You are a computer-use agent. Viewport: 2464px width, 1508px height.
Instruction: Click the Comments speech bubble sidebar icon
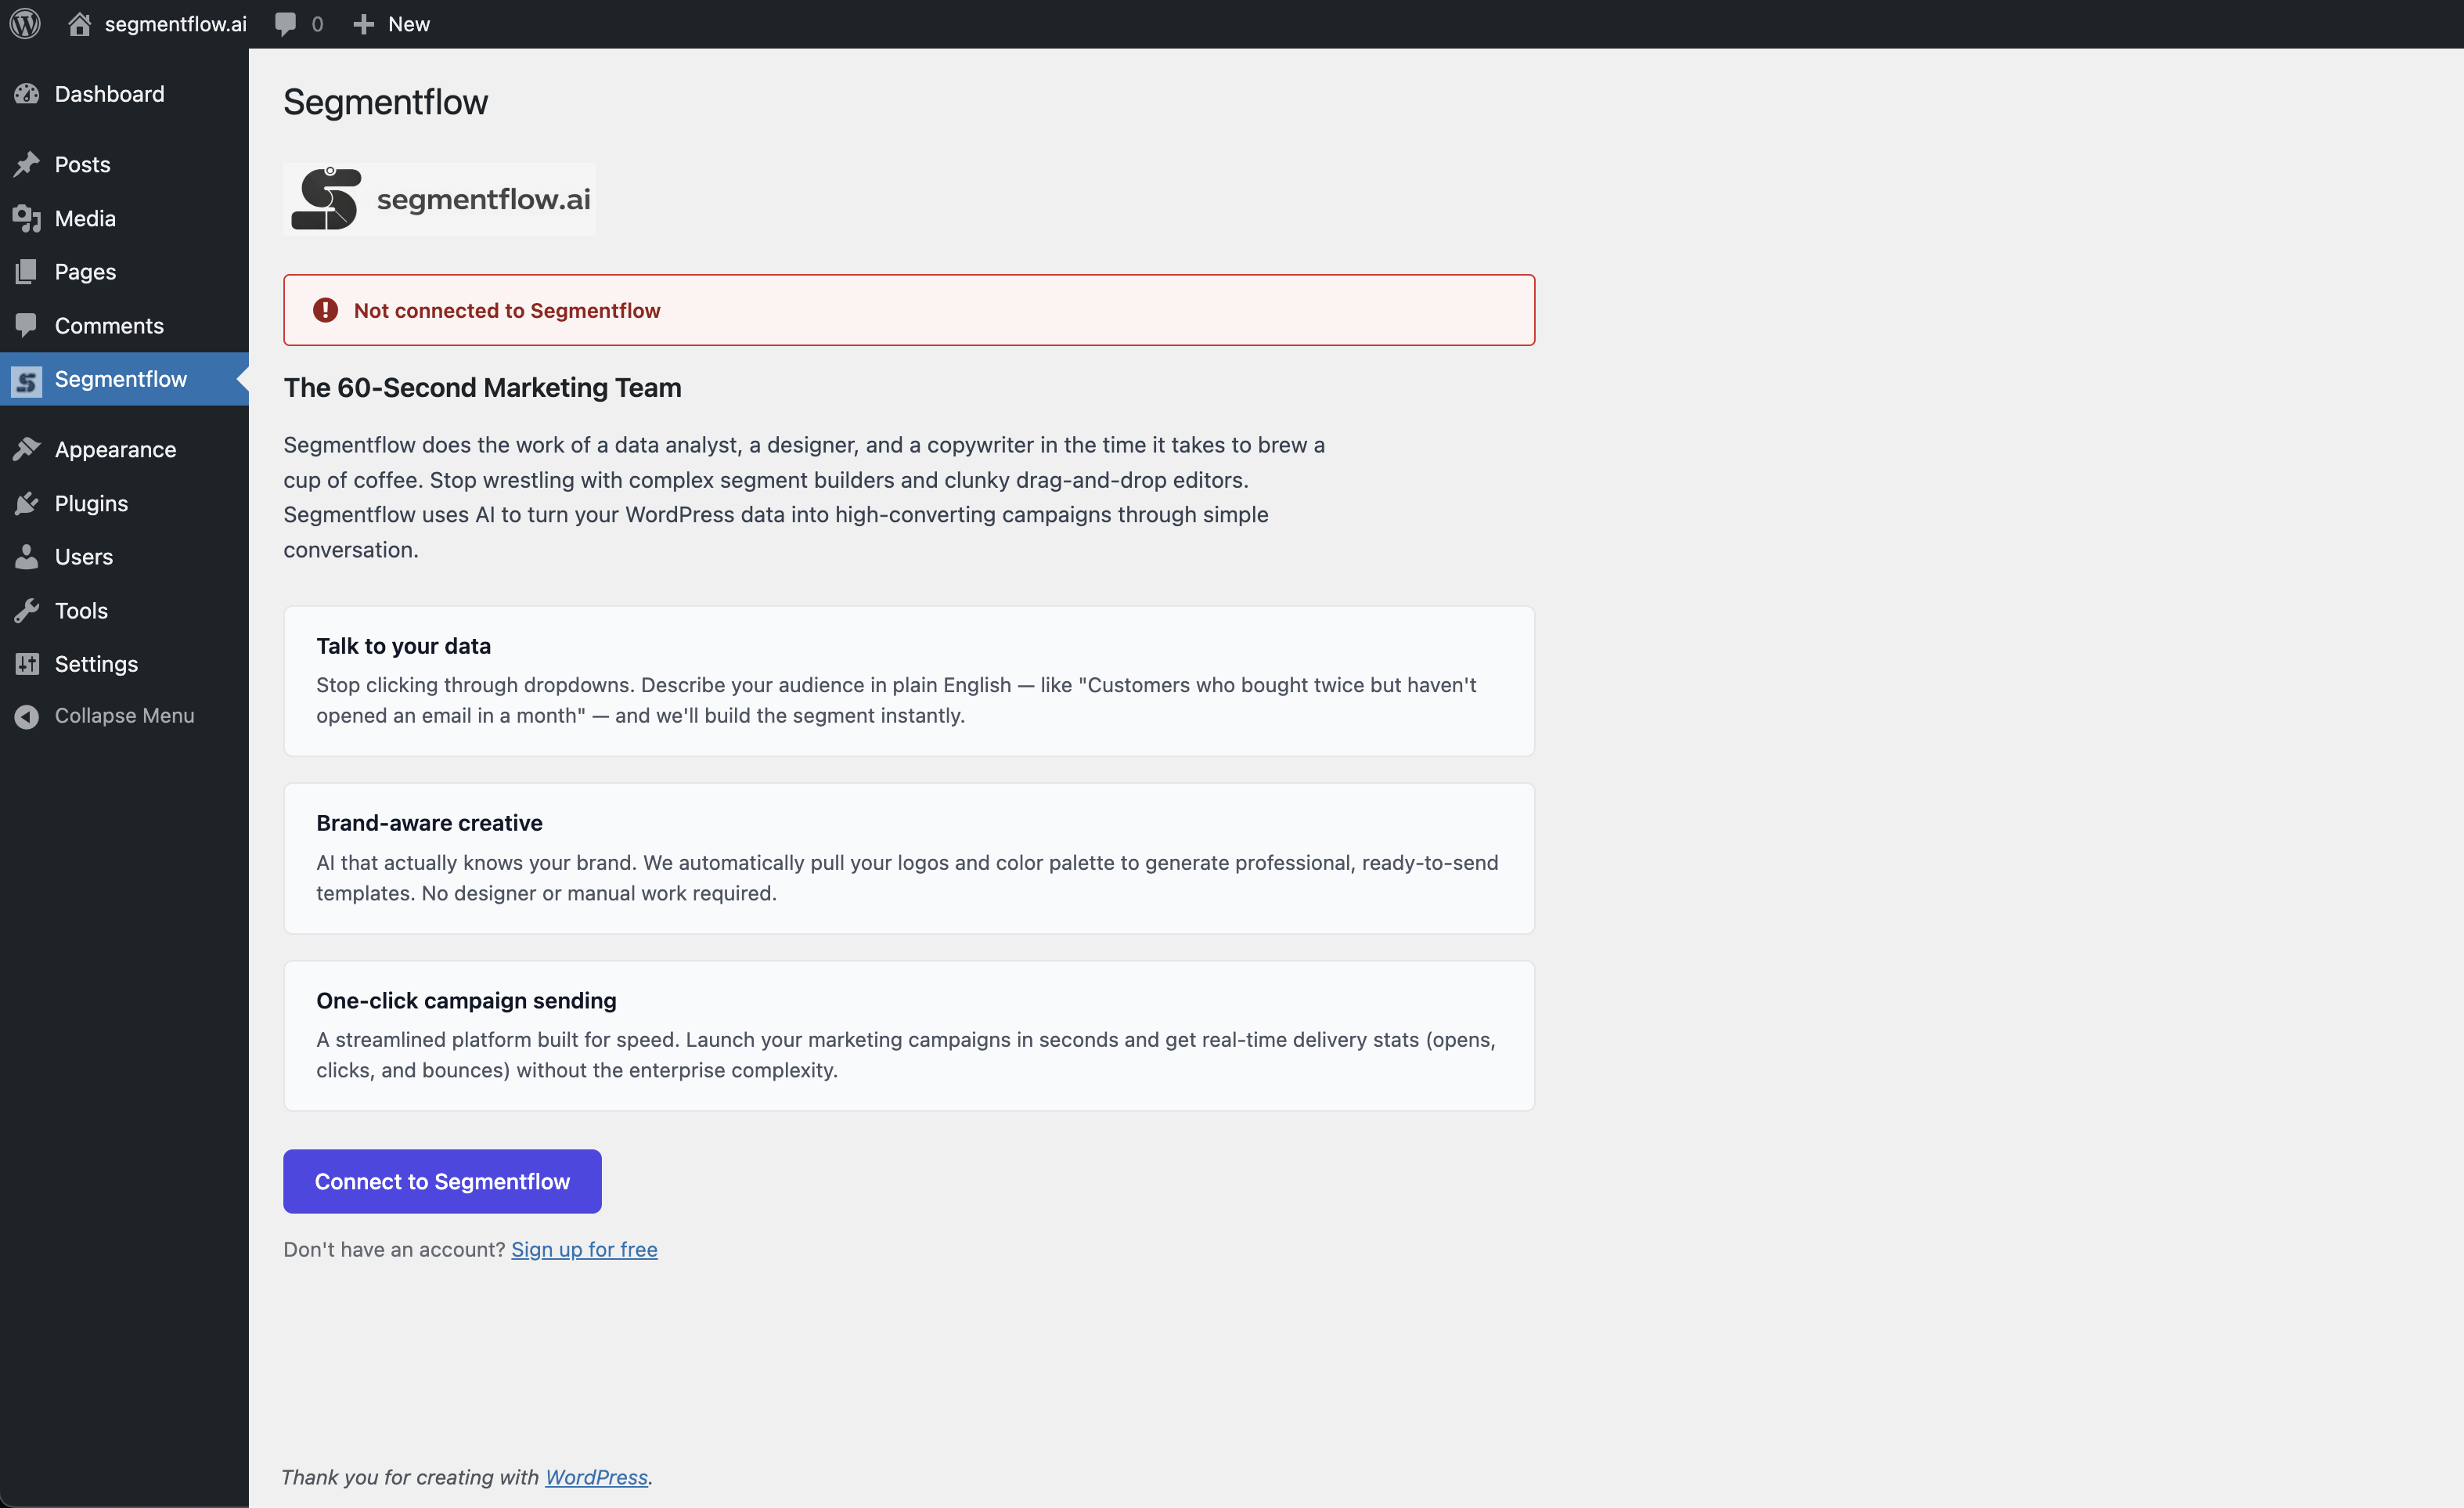(27, 326)
